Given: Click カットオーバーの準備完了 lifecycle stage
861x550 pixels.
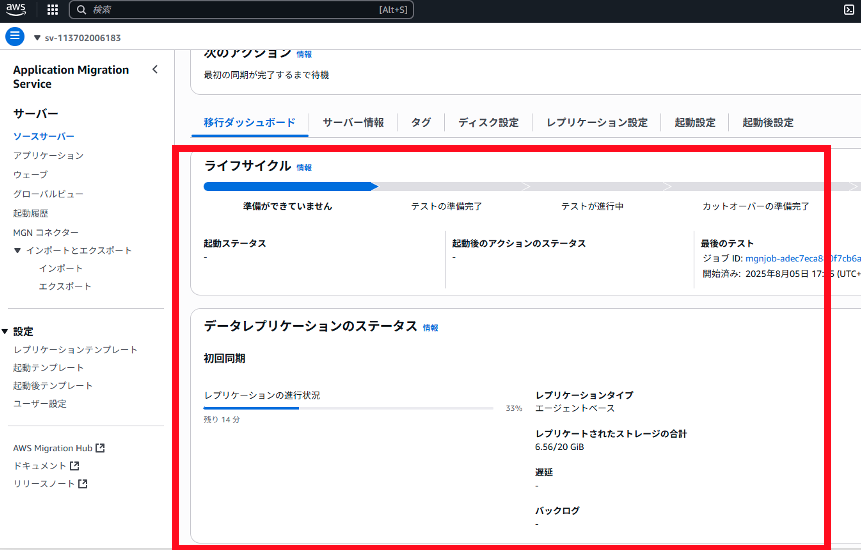Looking at the screenshot, I should [x=756, y=206].
